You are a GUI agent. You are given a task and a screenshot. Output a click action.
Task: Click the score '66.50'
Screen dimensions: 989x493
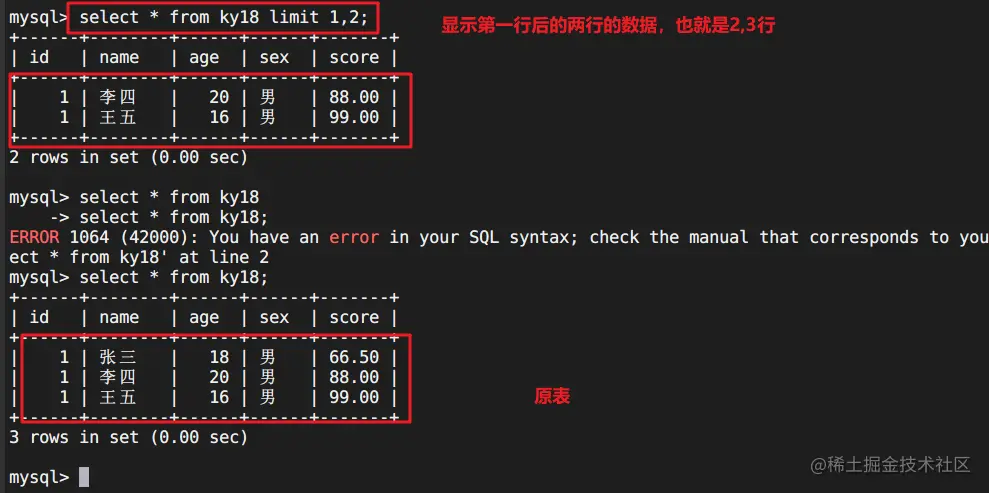[x=354, y=357]
